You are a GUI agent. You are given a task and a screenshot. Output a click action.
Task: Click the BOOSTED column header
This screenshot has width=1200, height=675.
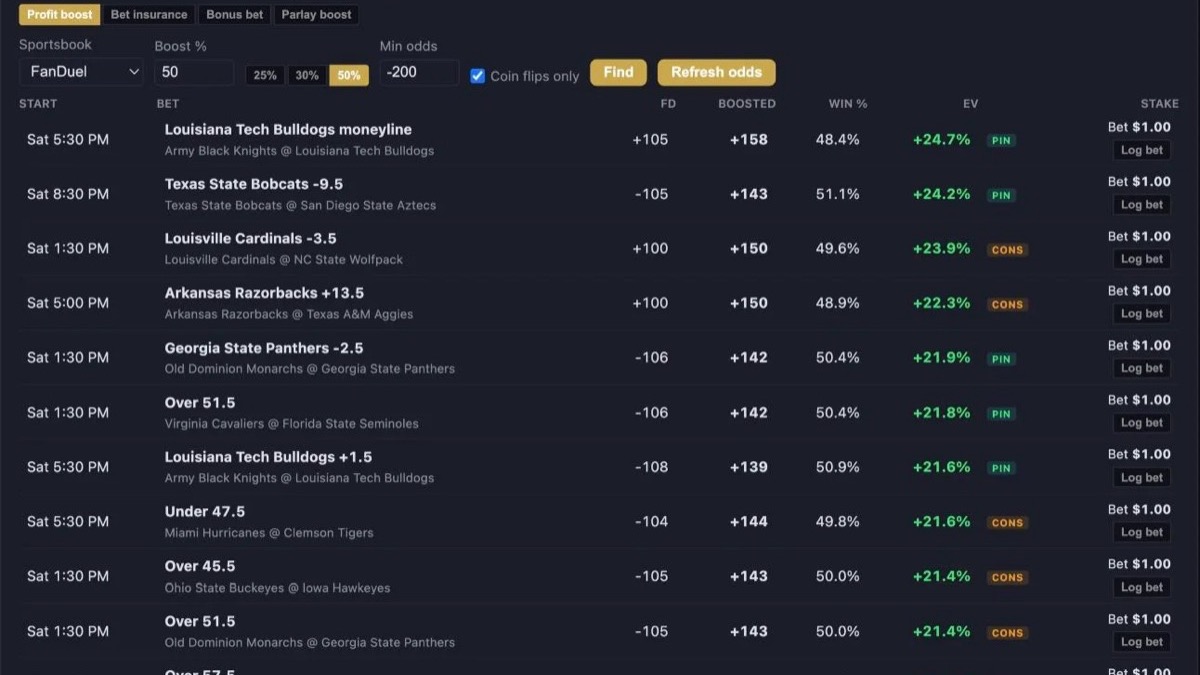click(747, 104)
